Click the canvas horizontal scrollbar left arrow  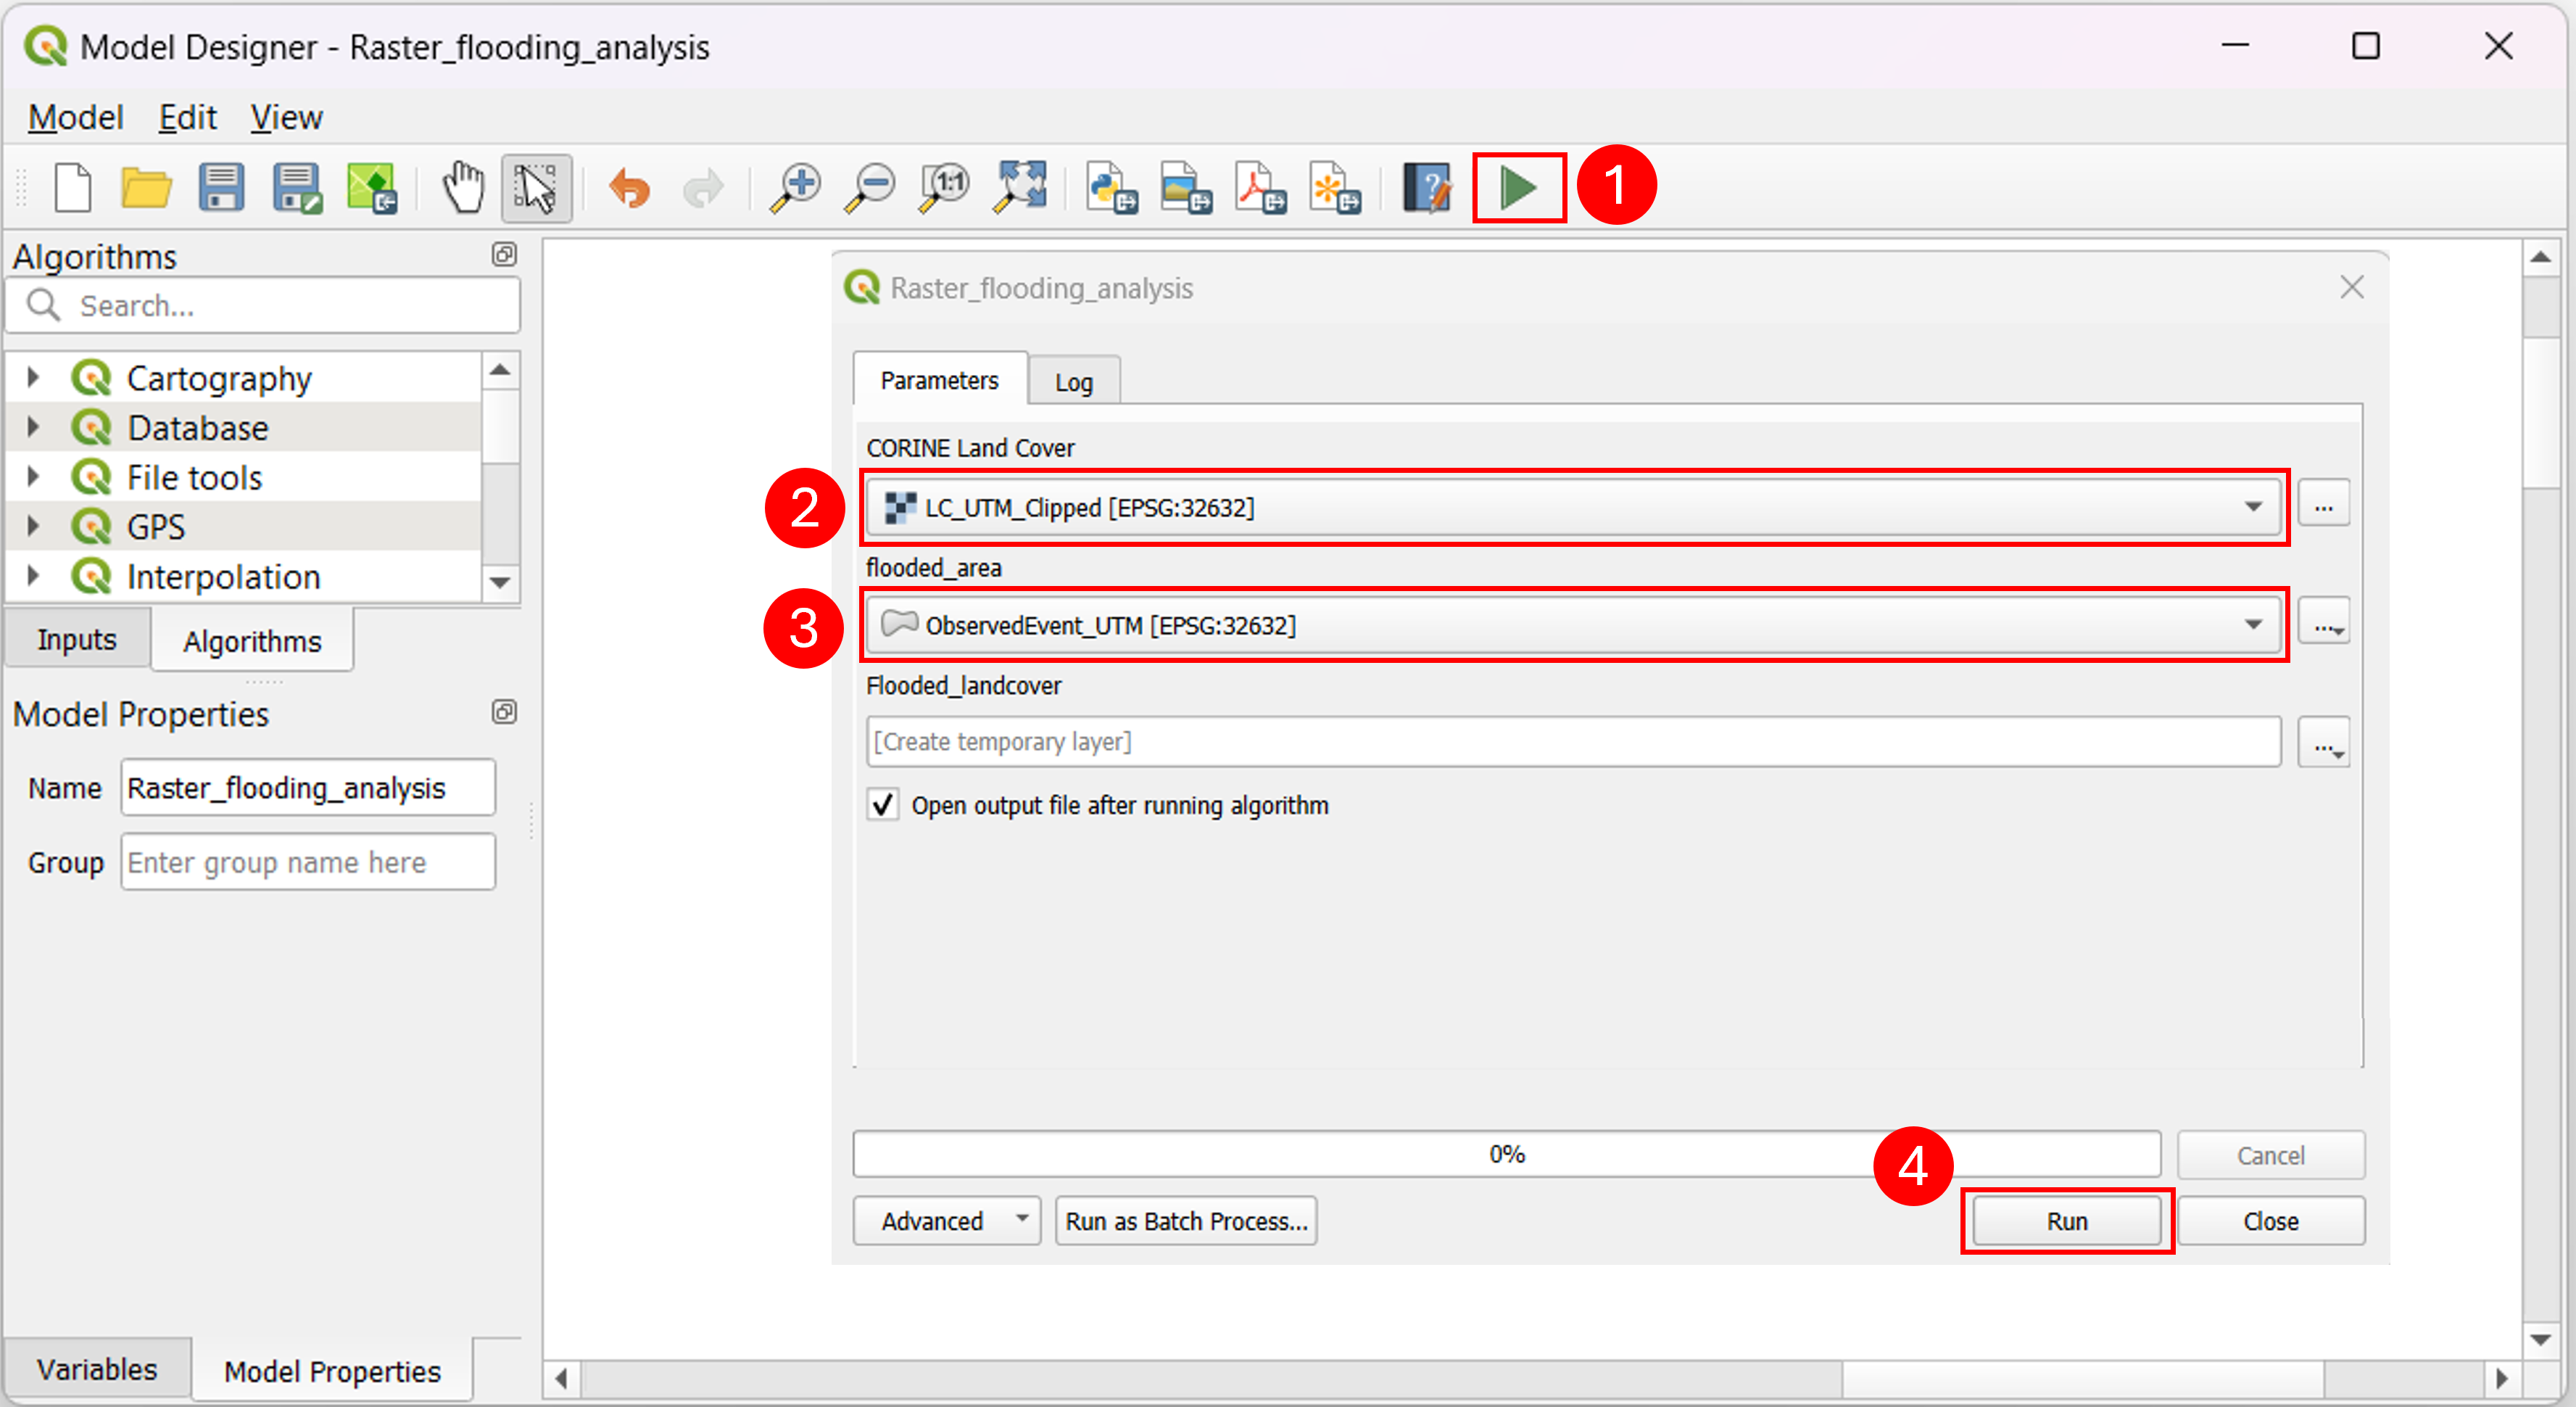pos(561,1378)
